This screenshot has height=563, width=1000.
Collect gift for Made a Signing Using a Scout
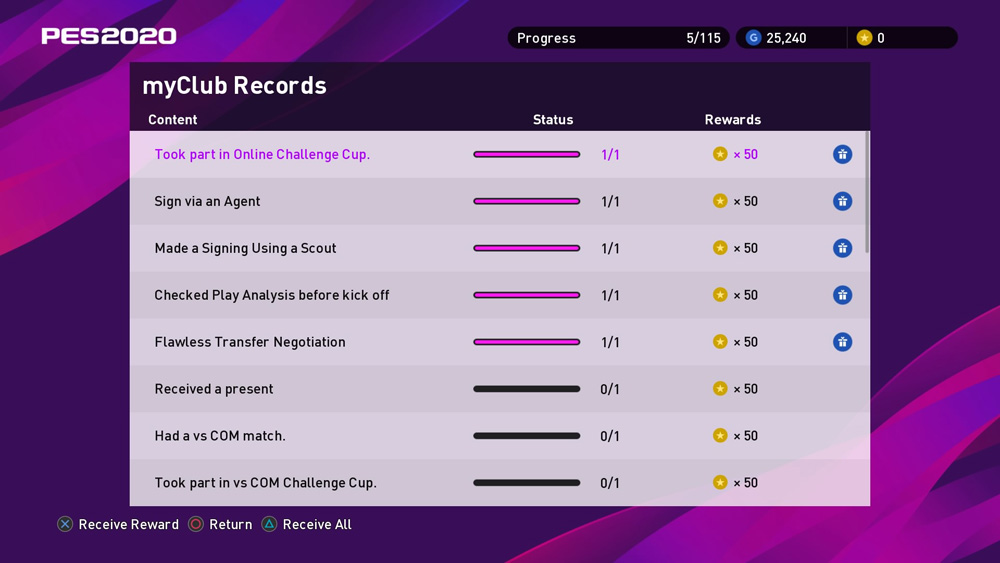coord(842,248)
